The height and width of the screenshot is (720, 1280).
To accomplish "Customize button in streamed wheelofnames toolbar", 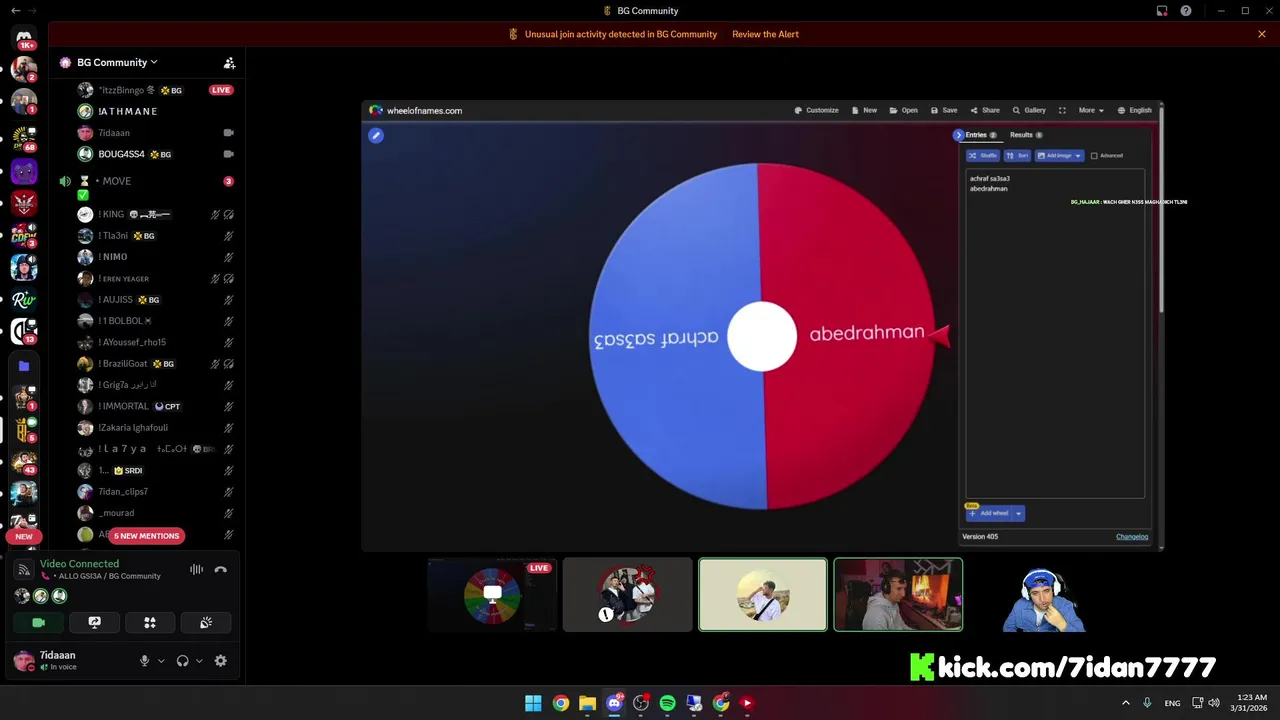I will 816,110.
